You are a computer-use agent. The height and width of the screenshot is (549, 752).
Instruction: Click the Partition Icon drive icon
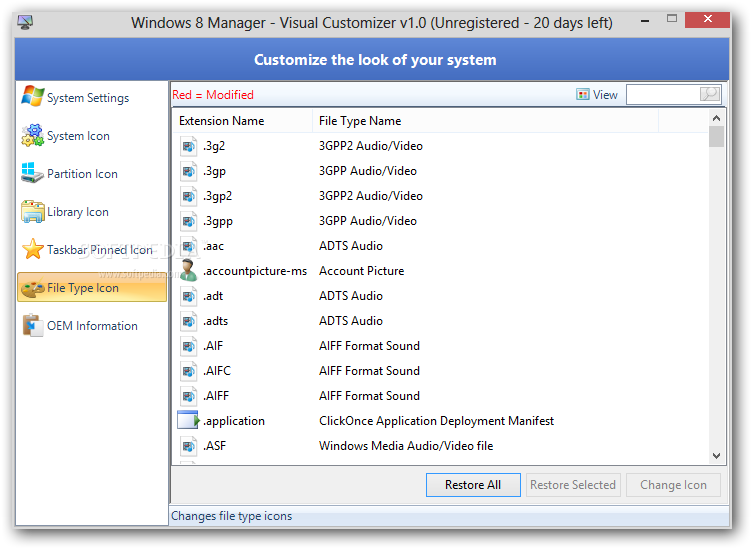point(33,173)
